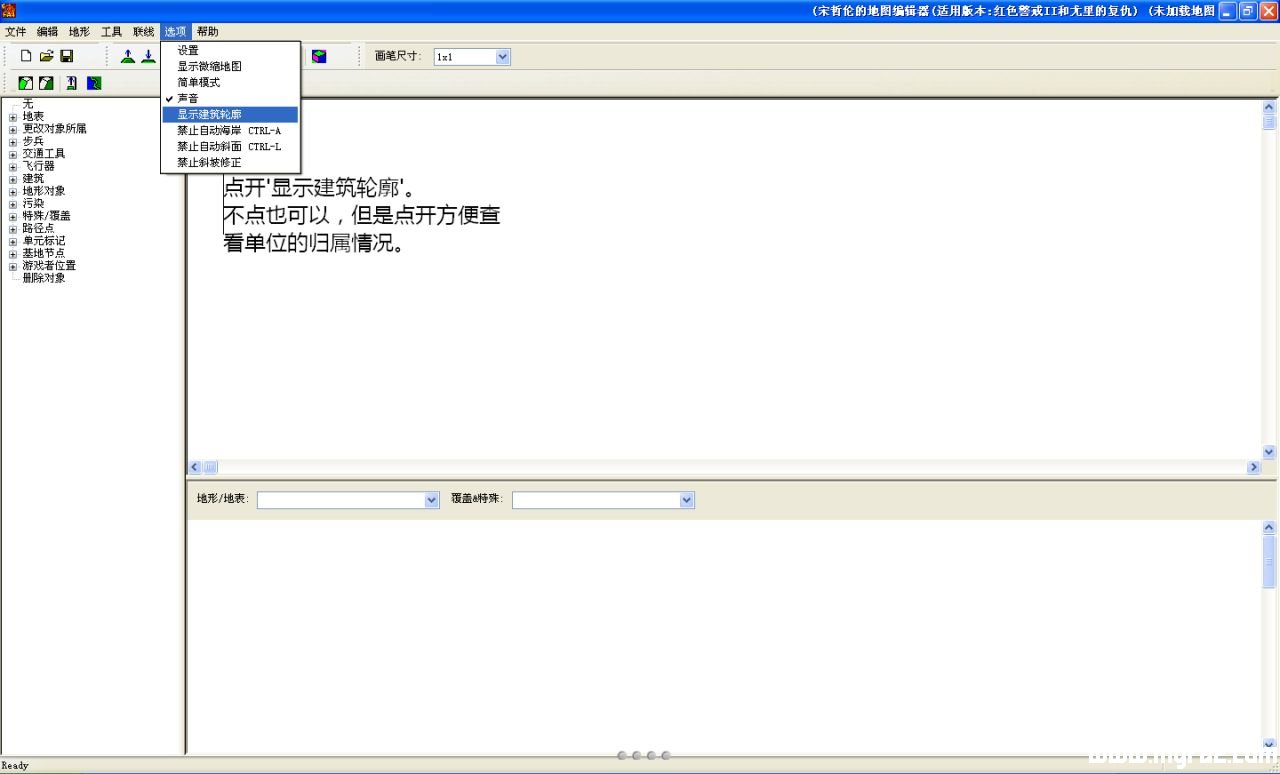Image resolution: width=1280 pixels, height=774 pixels.
Task: Open the 地形/地表 combo box
Action: click(x=348, y=500)
